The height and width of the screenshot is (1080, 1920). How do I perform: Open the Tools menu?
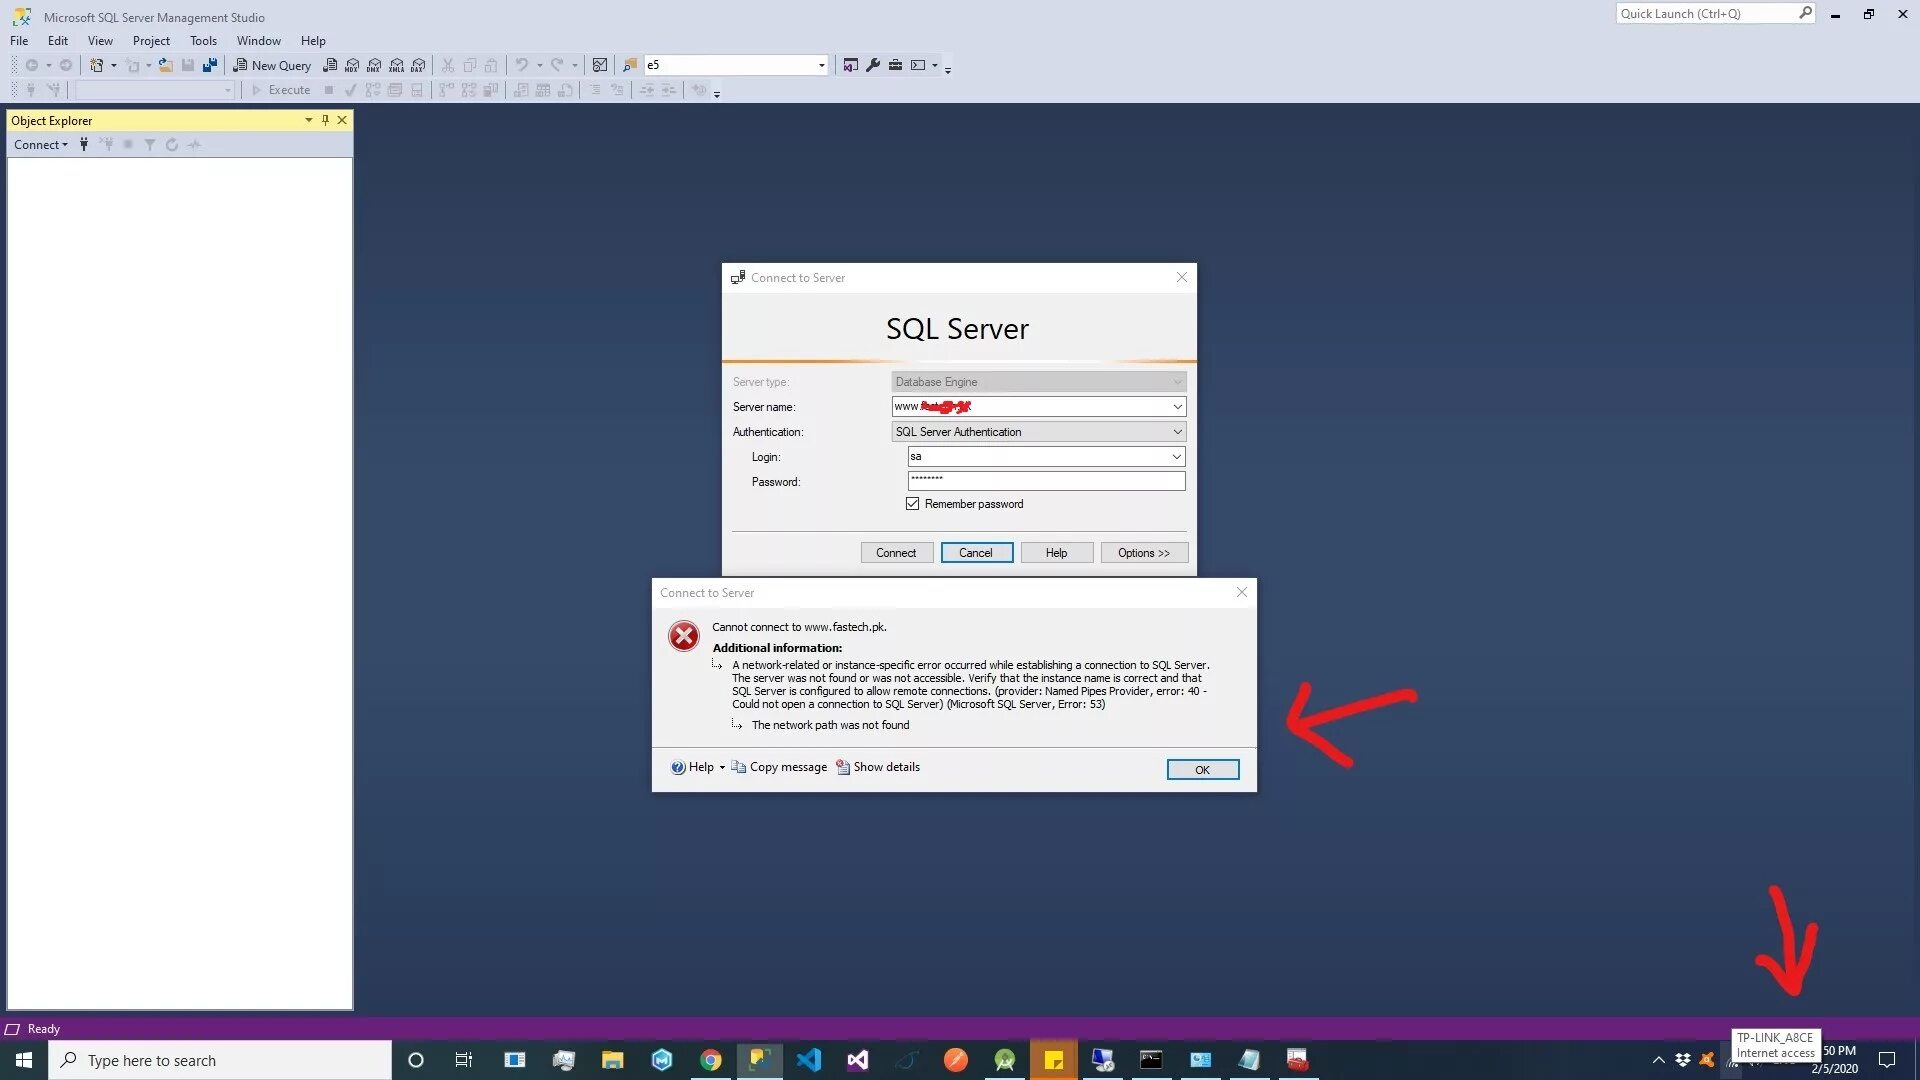coord(202,40)
